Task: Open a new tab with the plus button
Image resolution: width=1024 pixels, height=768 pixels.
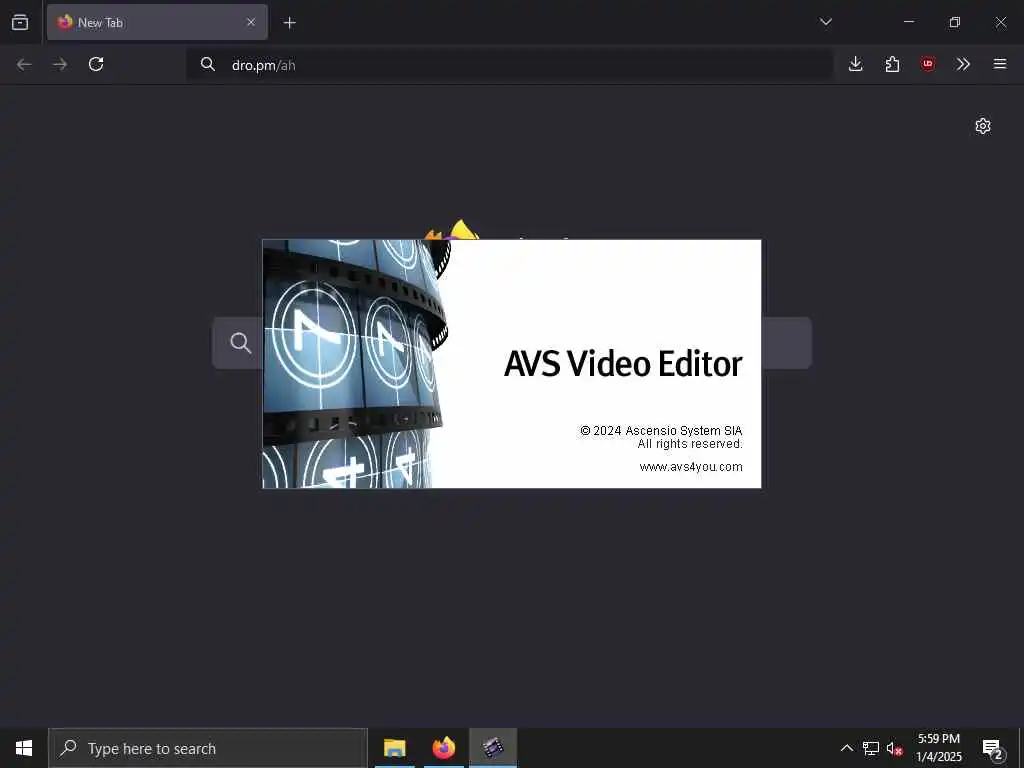Action: [x=289, y=23]
